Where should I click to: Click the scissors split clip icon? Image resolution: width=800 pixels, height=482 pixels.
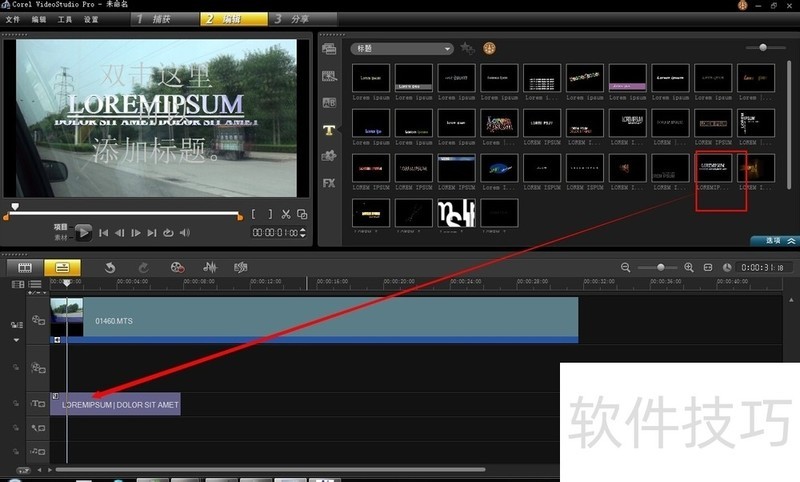tap(286, 214)
